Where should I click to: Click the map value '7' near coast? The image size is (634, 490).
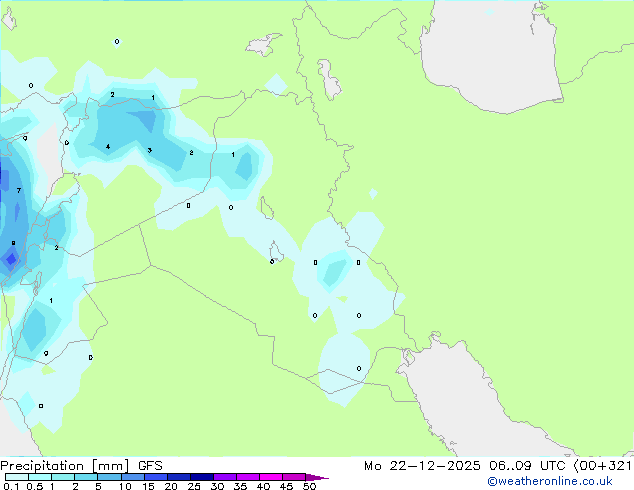tap(19, 190)
